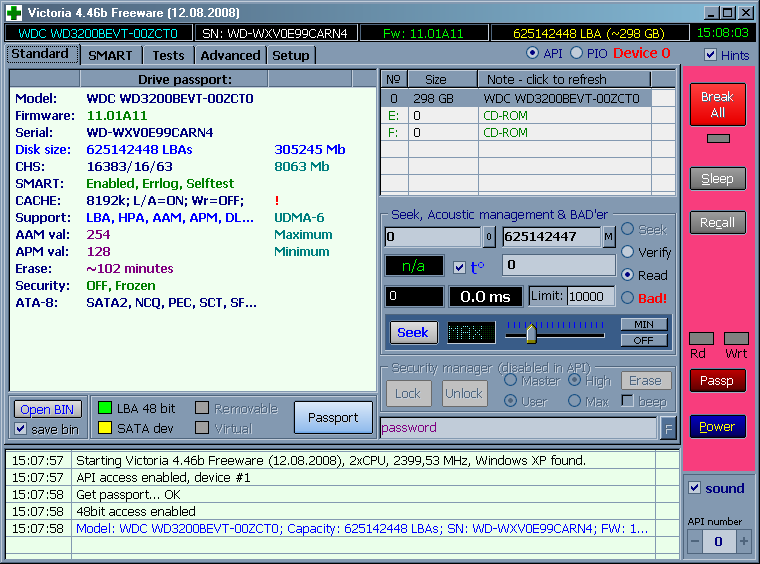This screenshot has width=760, height=564.
Task: Click the acoustic management slider thumb
Action: click(531, 333)
